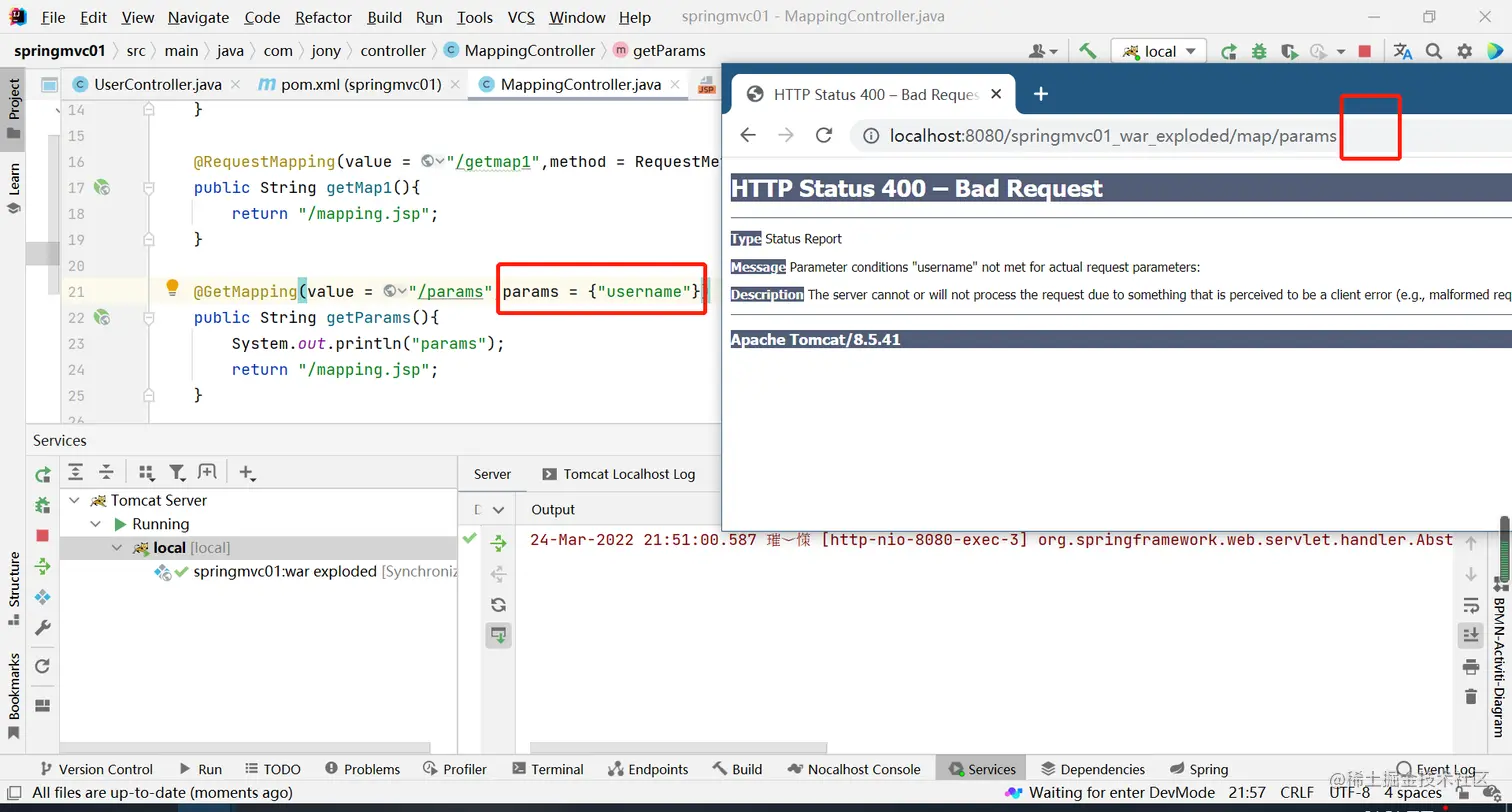Viewport: 1512px width, 812px height.
Task: Toggle soft-wrap in the console output
Action: (x=1470, y=605)
